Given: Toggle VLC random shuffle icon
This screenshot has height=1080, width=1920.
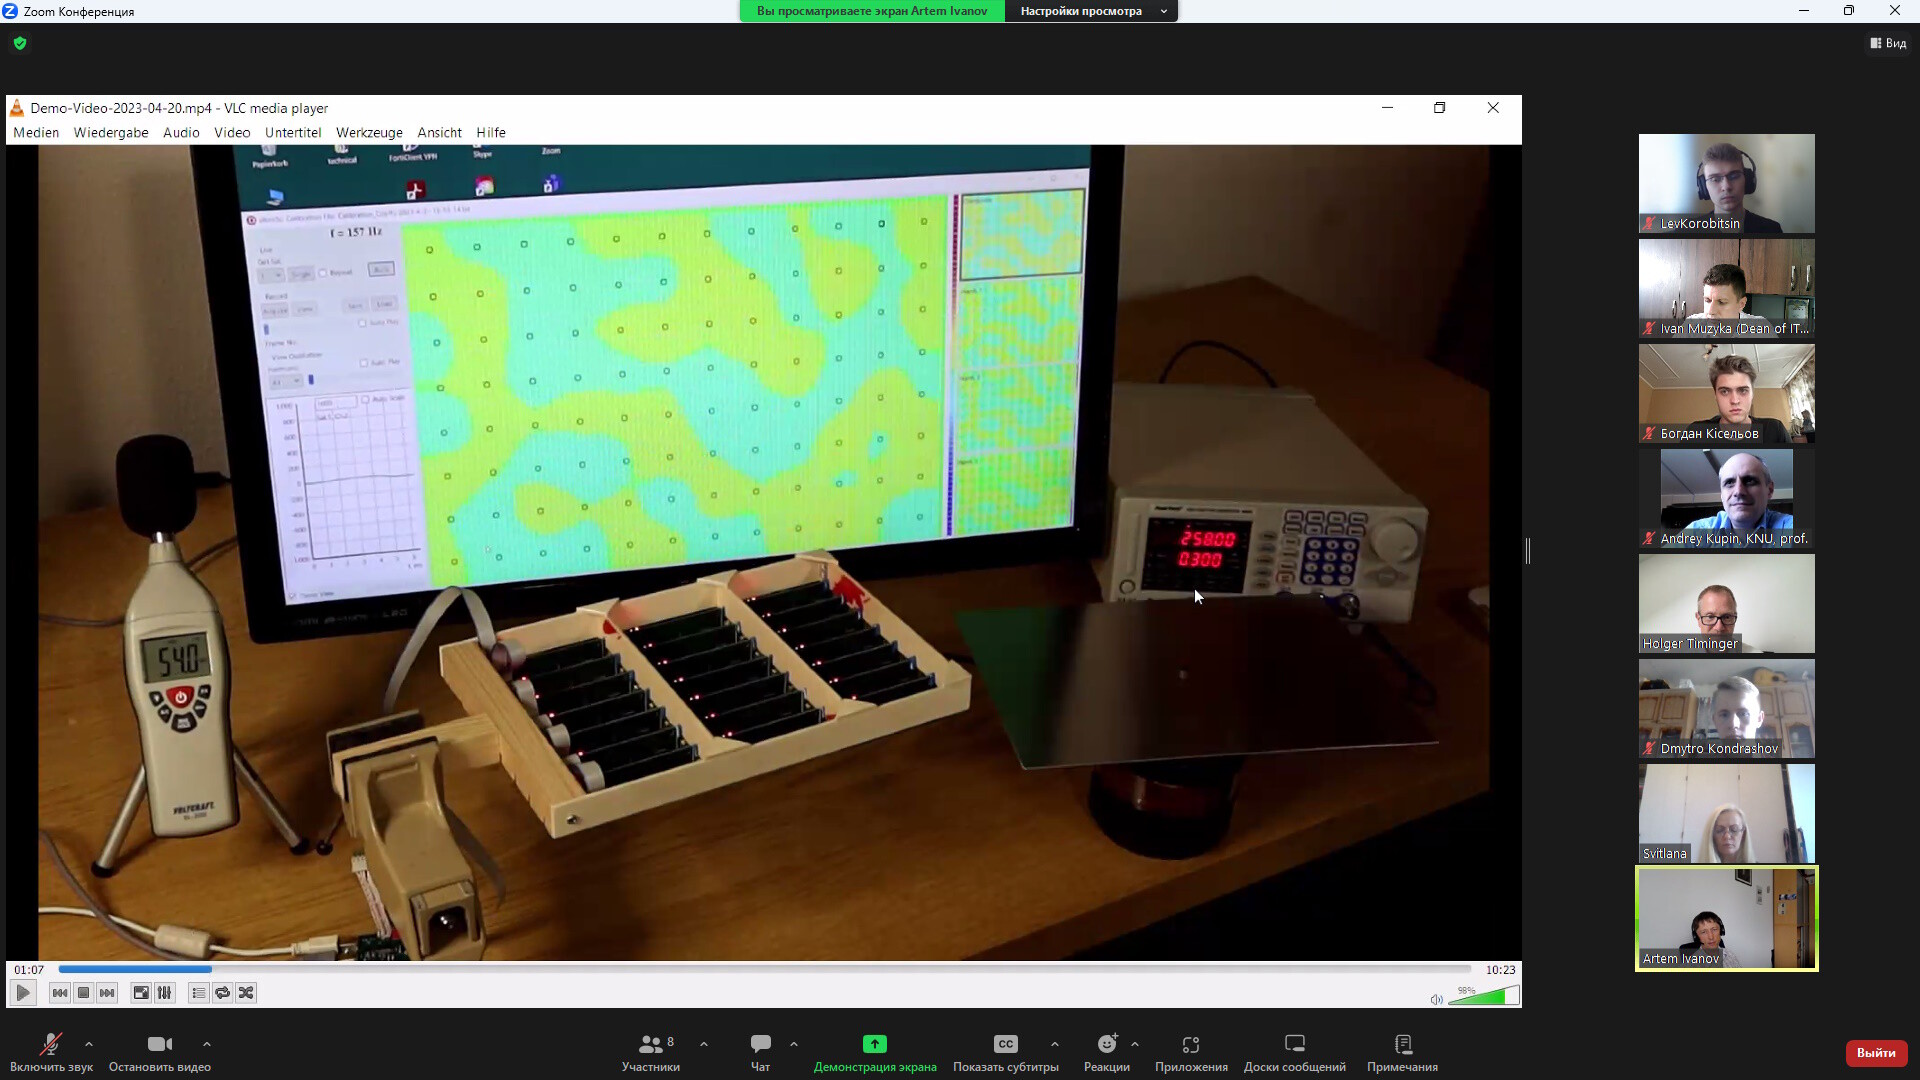Looking at the screenshot, I should click(246, 993).
